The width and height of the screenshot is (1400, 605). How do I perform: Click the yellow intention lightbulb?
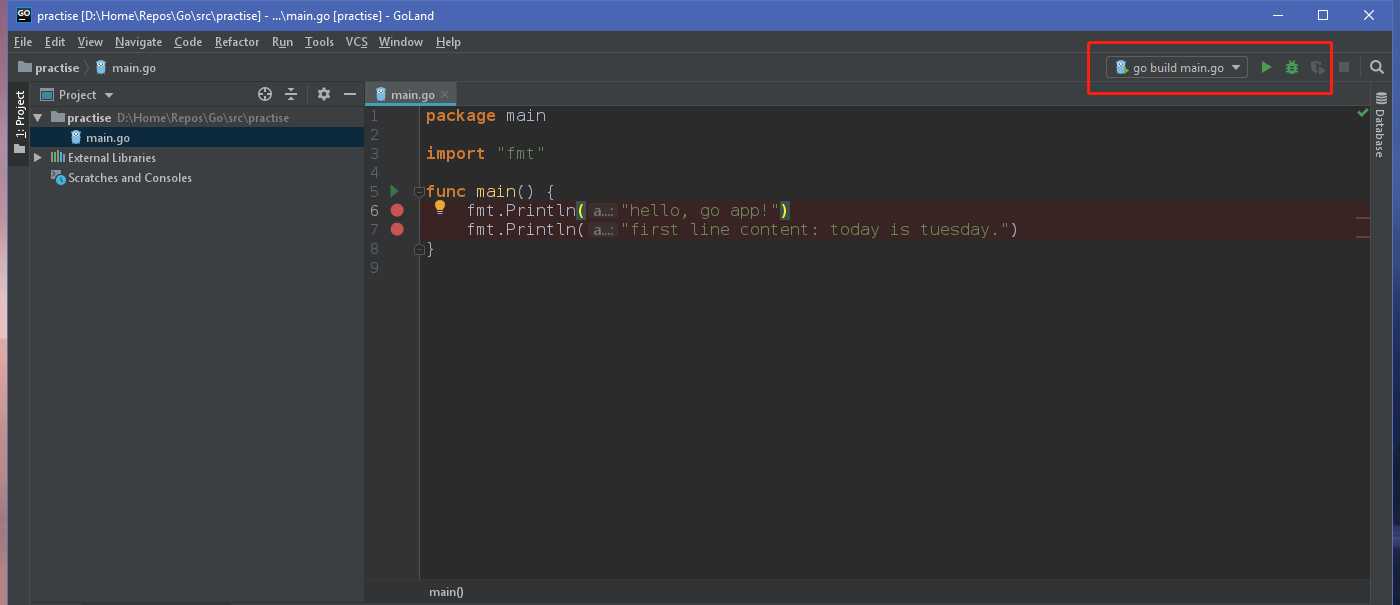439,208
